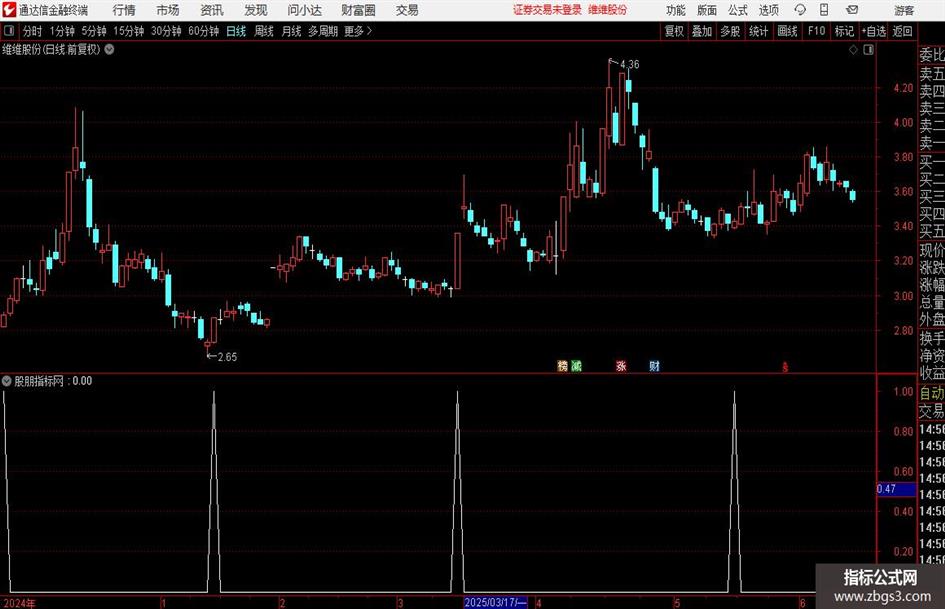Viewport: 945px width, 609px height.
Task: Click the 4.36 high price label
Action: tap(629, 64)
